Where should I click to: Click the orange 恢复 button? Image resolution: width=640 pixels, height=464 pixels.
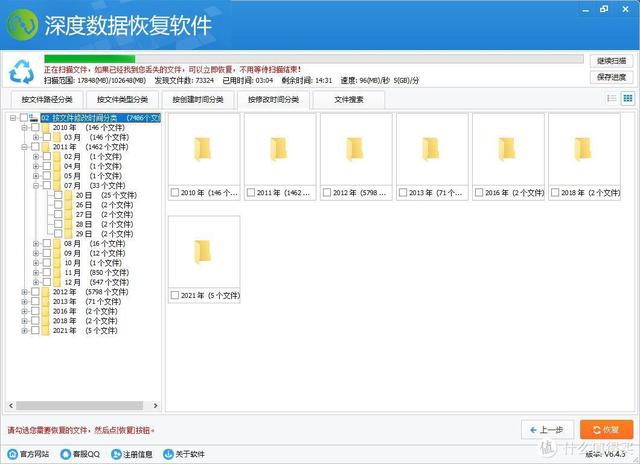607,430
